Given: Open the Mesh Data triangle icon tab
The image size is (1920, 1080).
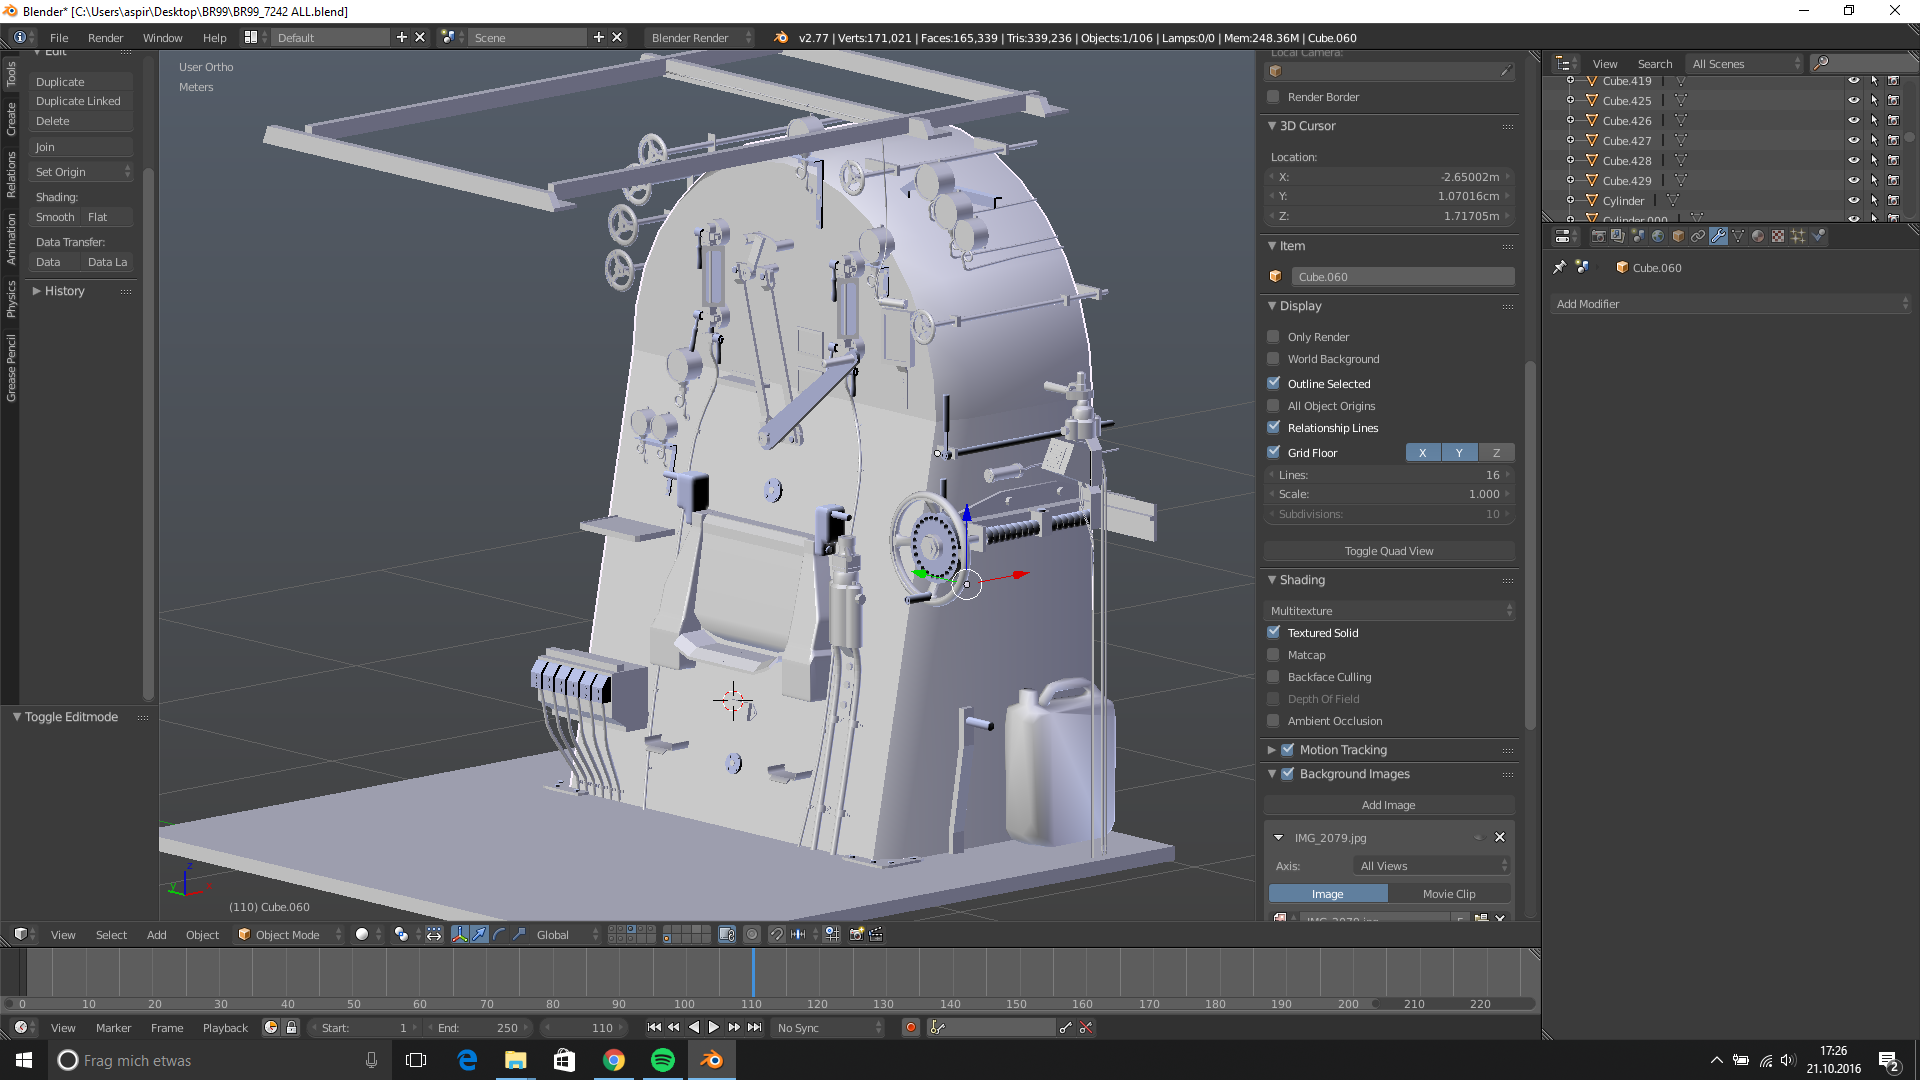Looking at the screenshot, I should click(1738, 236).
